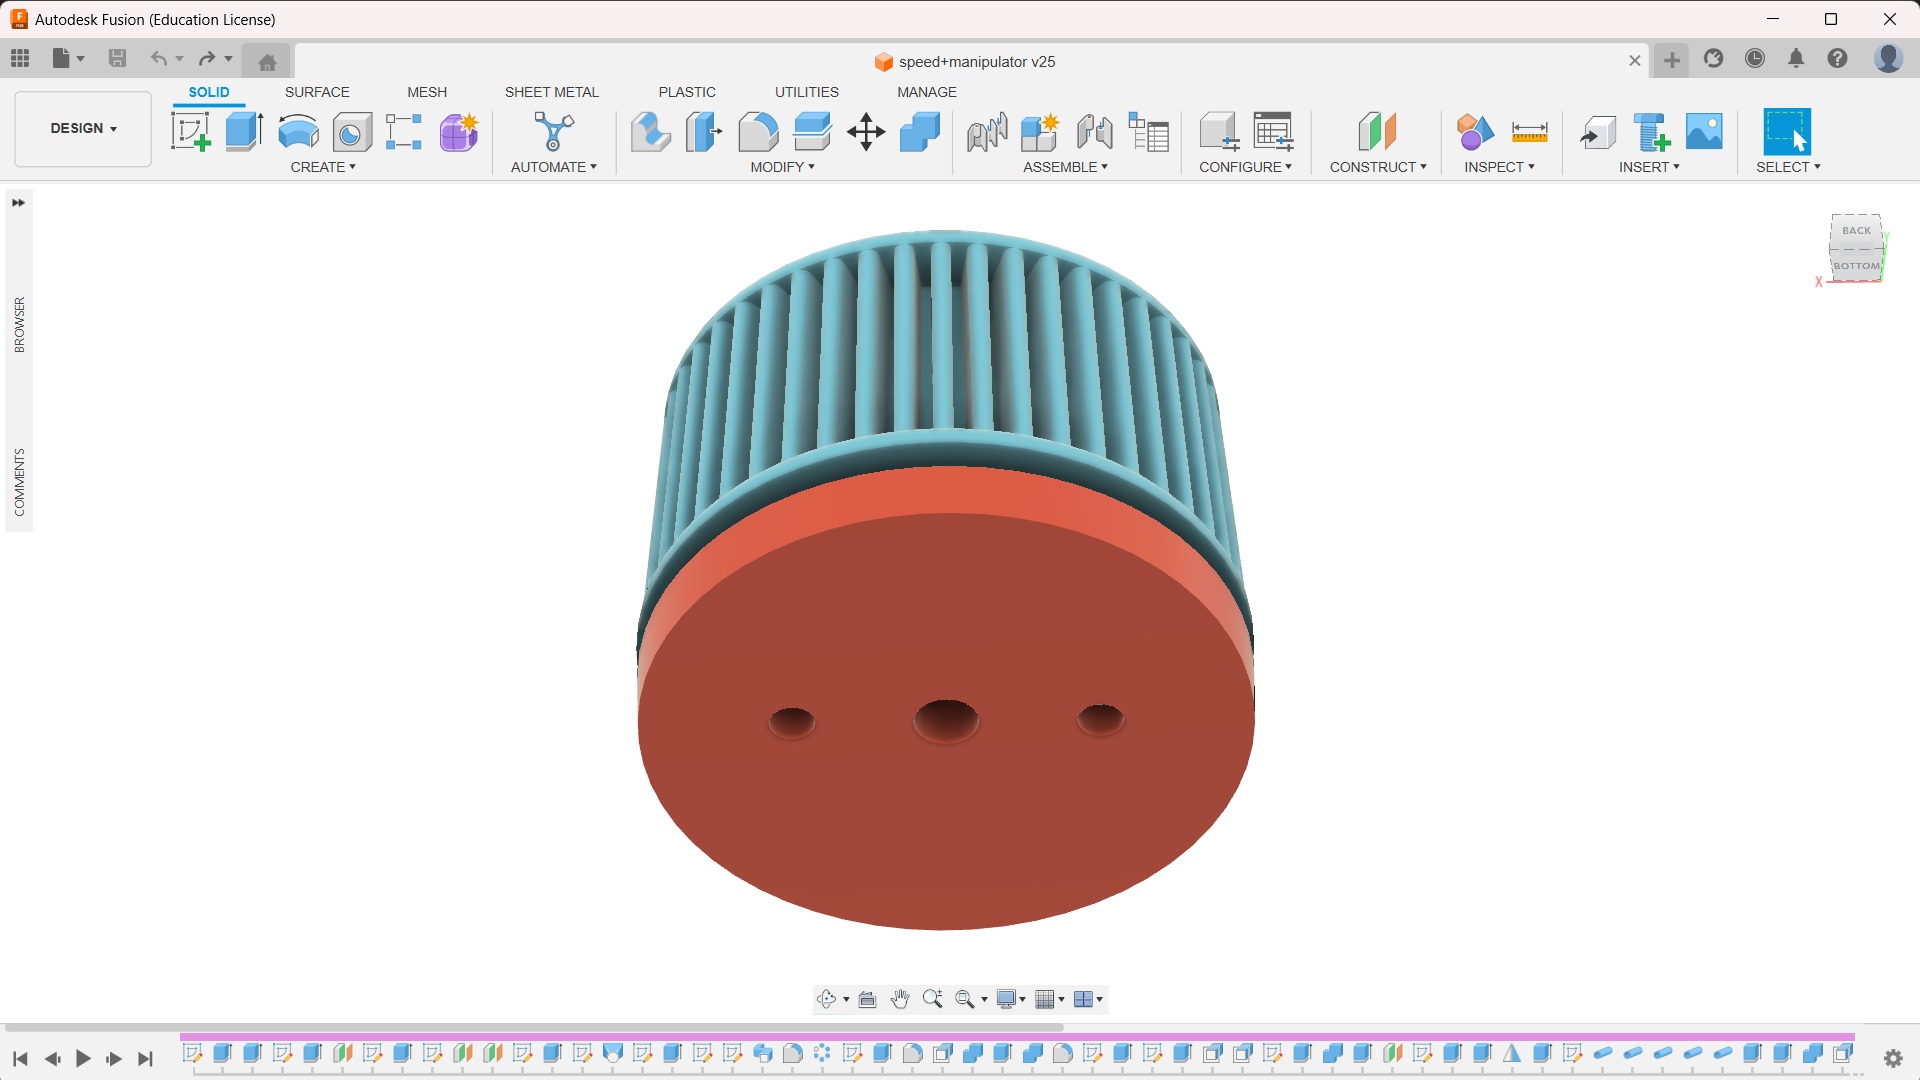
Task: Select the Revolve tool
Action: point(298,132)
